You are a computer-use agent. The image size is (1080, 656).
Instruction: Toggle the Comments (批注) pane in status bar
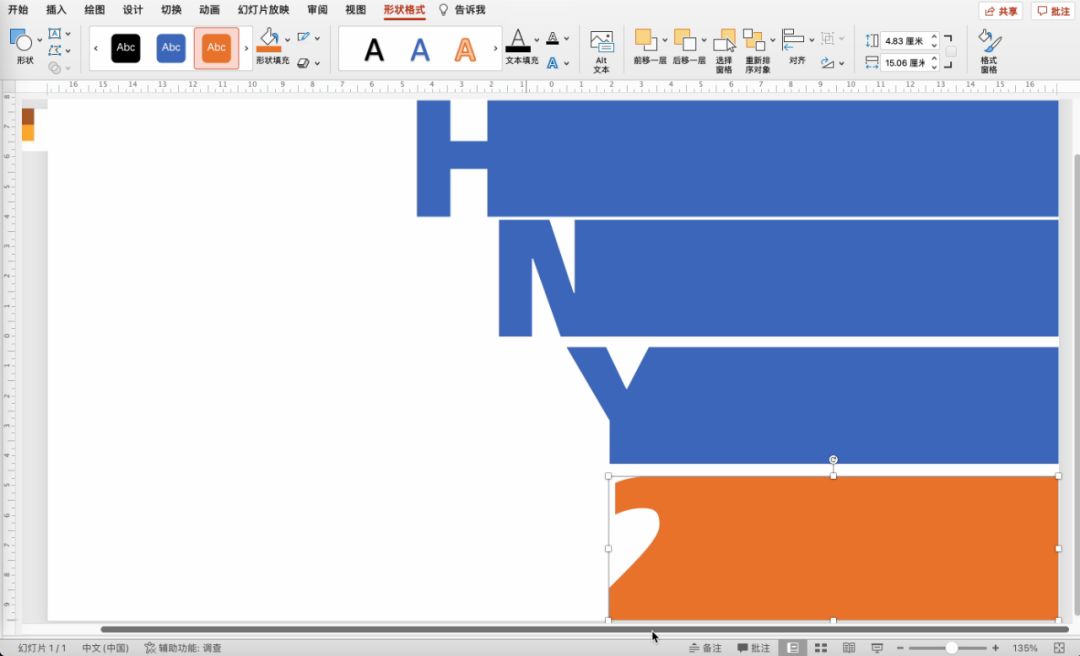[754, 648]
